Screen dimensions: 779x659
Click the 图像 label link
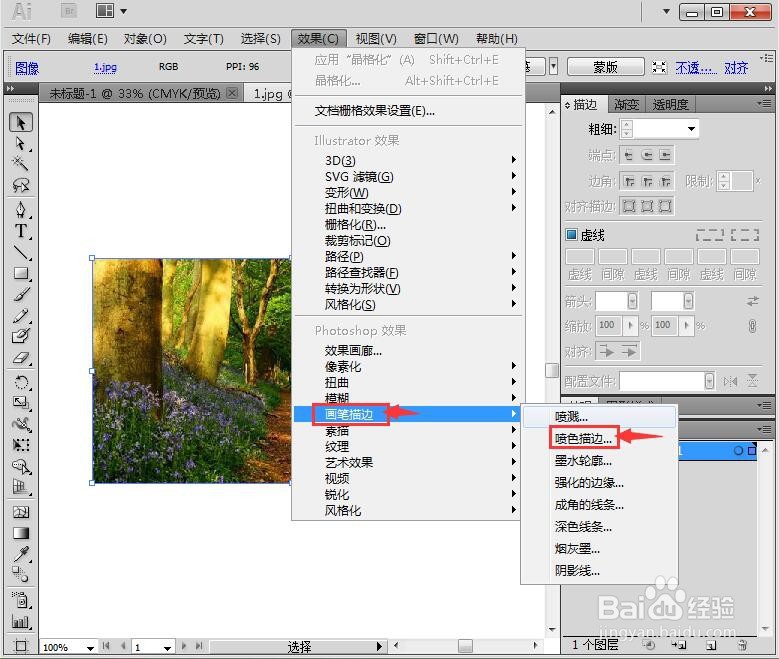(27, 68)
